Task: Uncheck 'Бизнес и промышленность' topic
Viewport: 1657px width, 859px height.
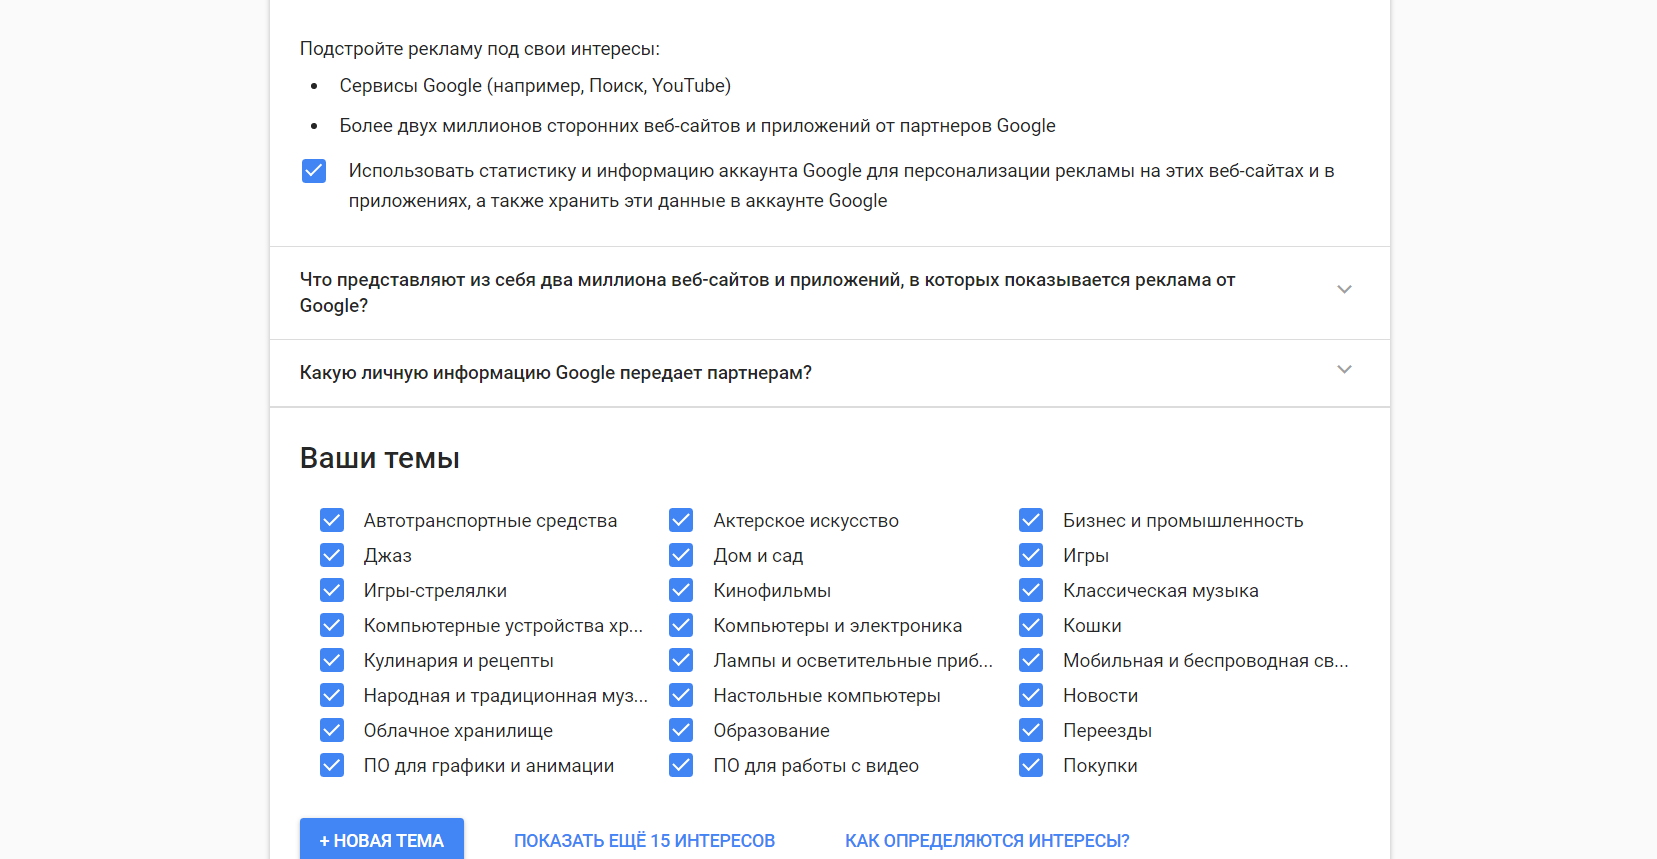Action: click(1031, 520)
